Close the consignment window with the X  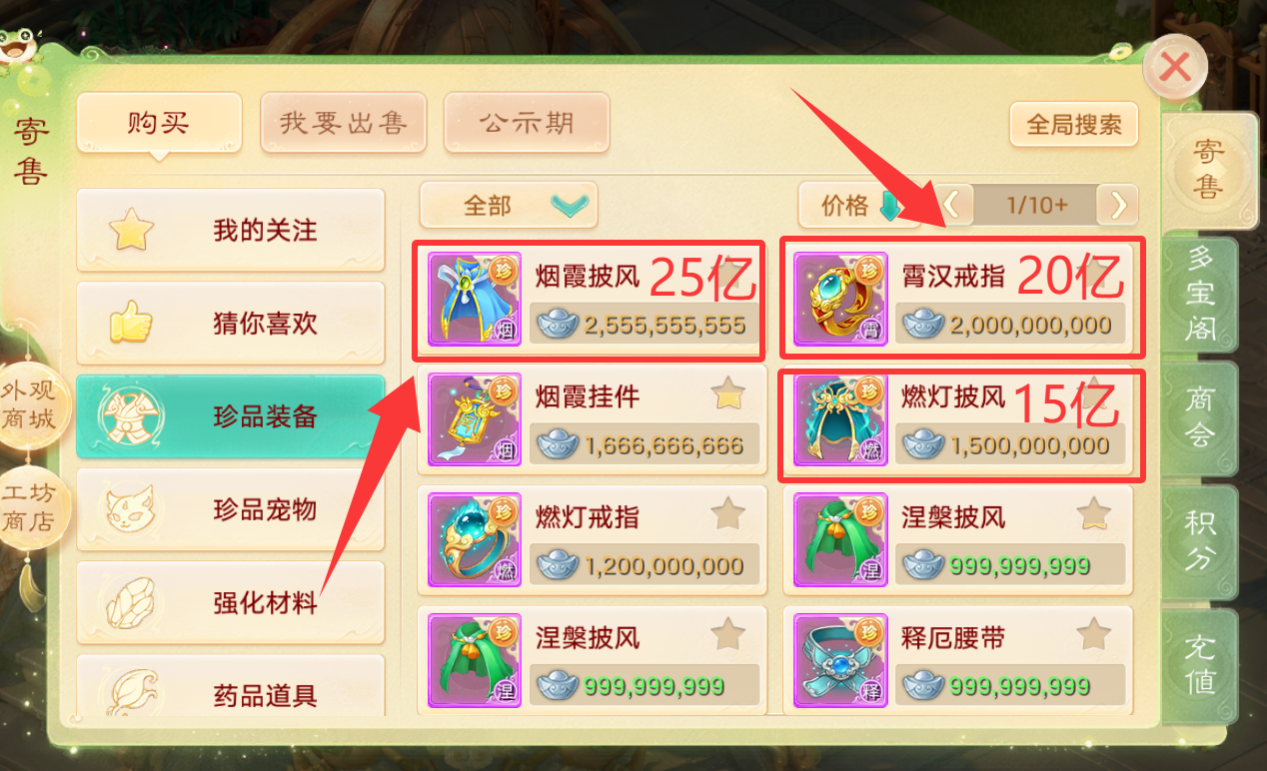[x=1175, y=68]
